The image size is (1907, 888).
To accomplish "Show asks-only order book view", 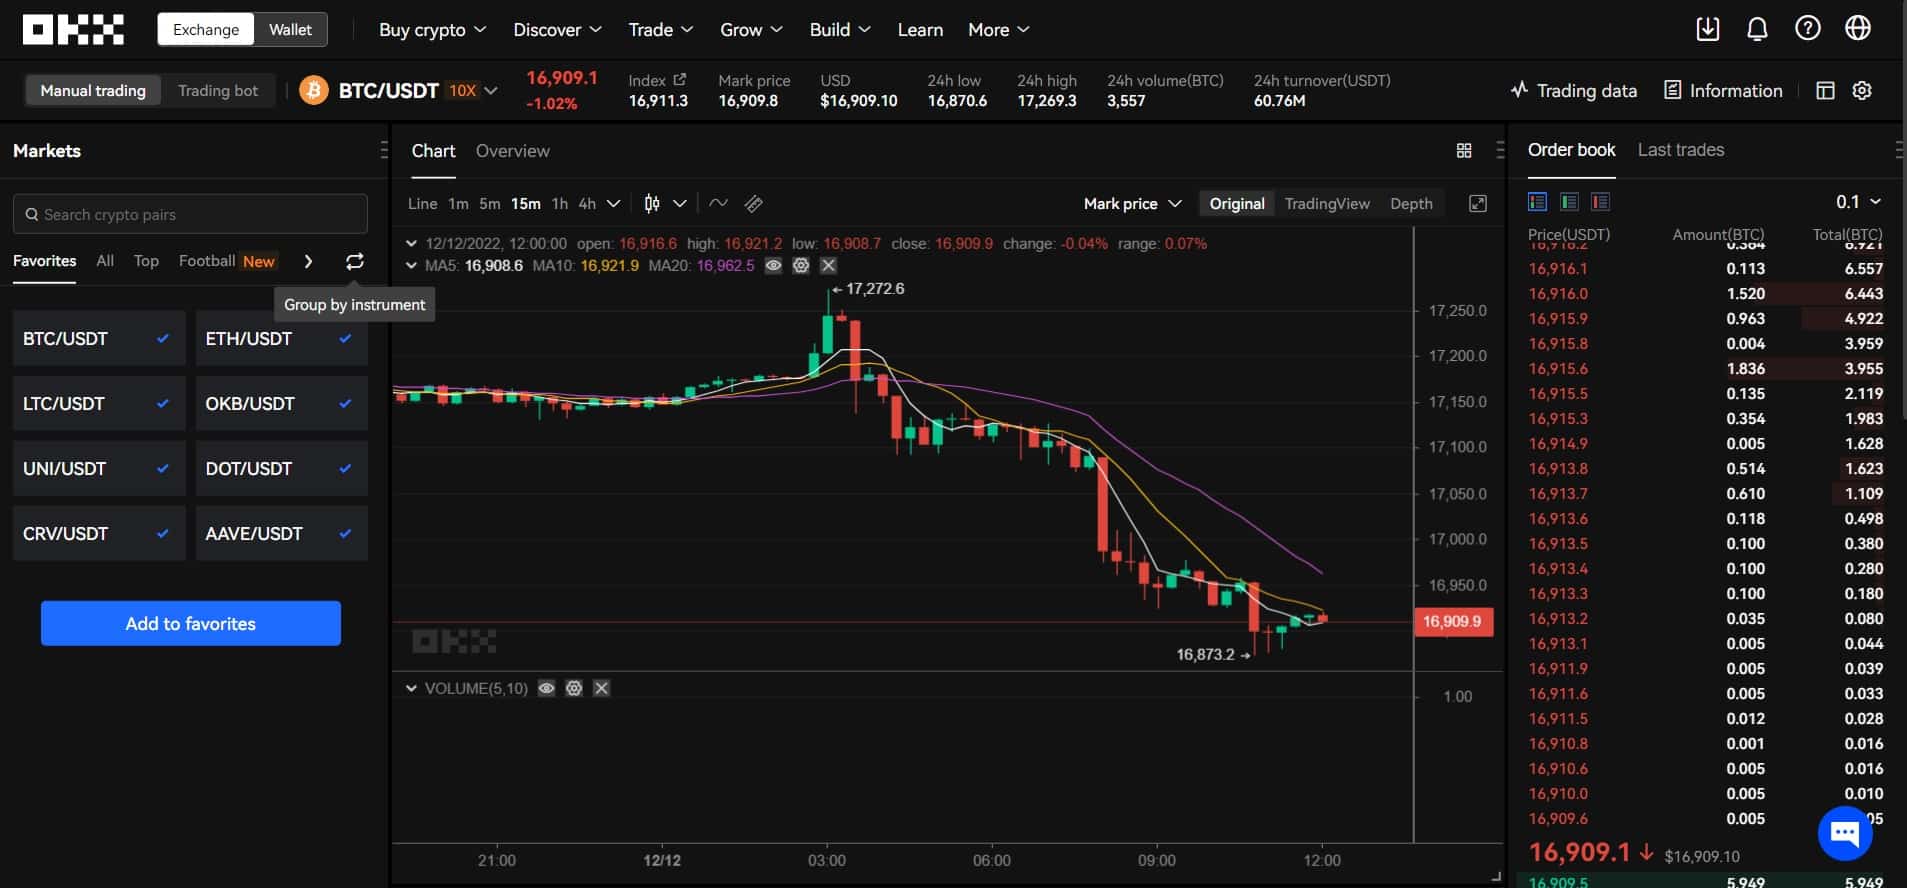I will pyautogui.click(x=1600, y=202).
